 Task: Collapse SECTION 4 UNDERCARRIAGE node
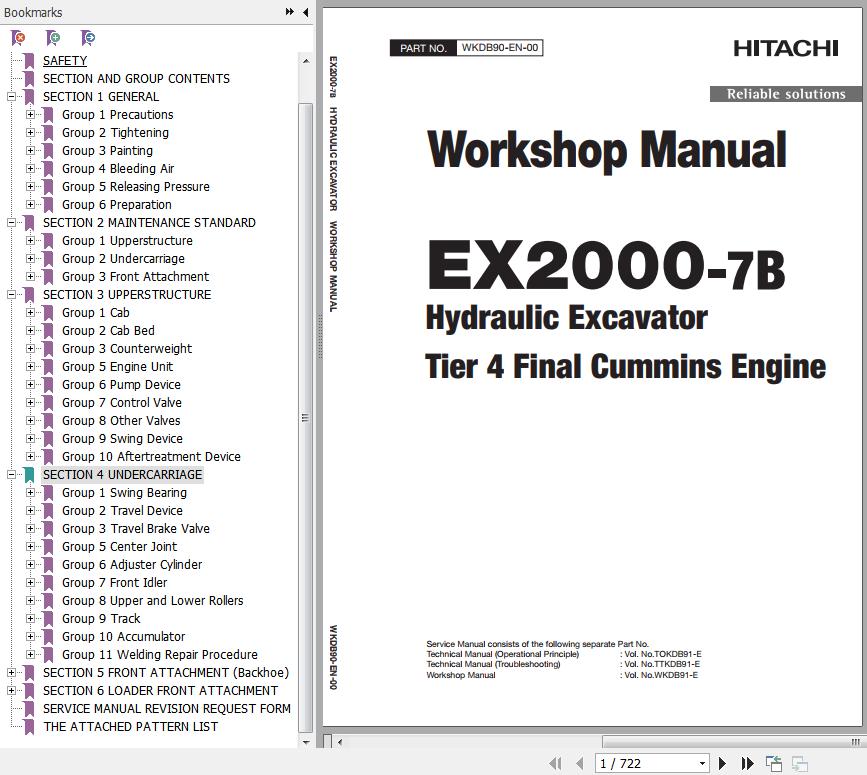pyautogui.click(x=11, y=474)
